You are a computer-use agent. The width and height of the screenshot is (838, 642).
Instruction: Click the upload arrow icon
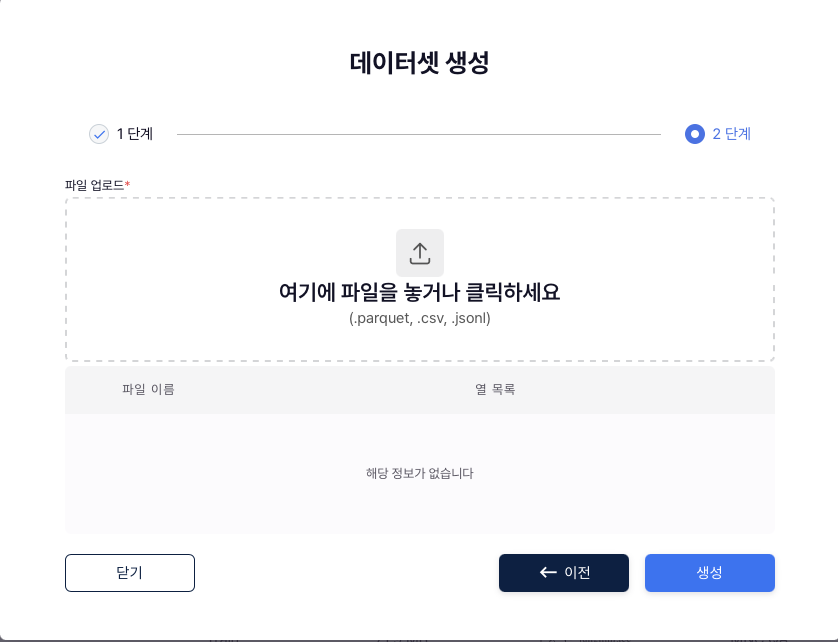[420, 253]
